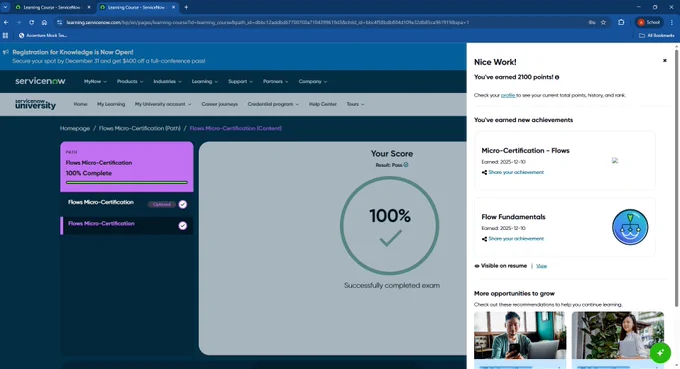
Task: Open the tab search dropdown arrow
Action: point(5,7)
